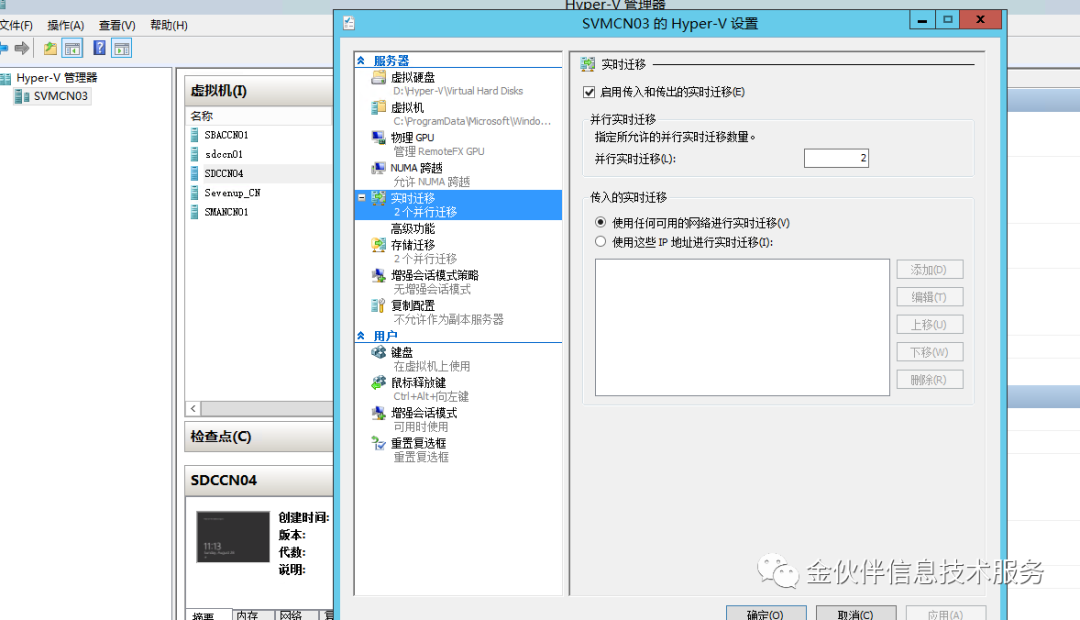The image size is (1080, 620).
Task: Click the 取消(C) button
Action: (856, 613)
